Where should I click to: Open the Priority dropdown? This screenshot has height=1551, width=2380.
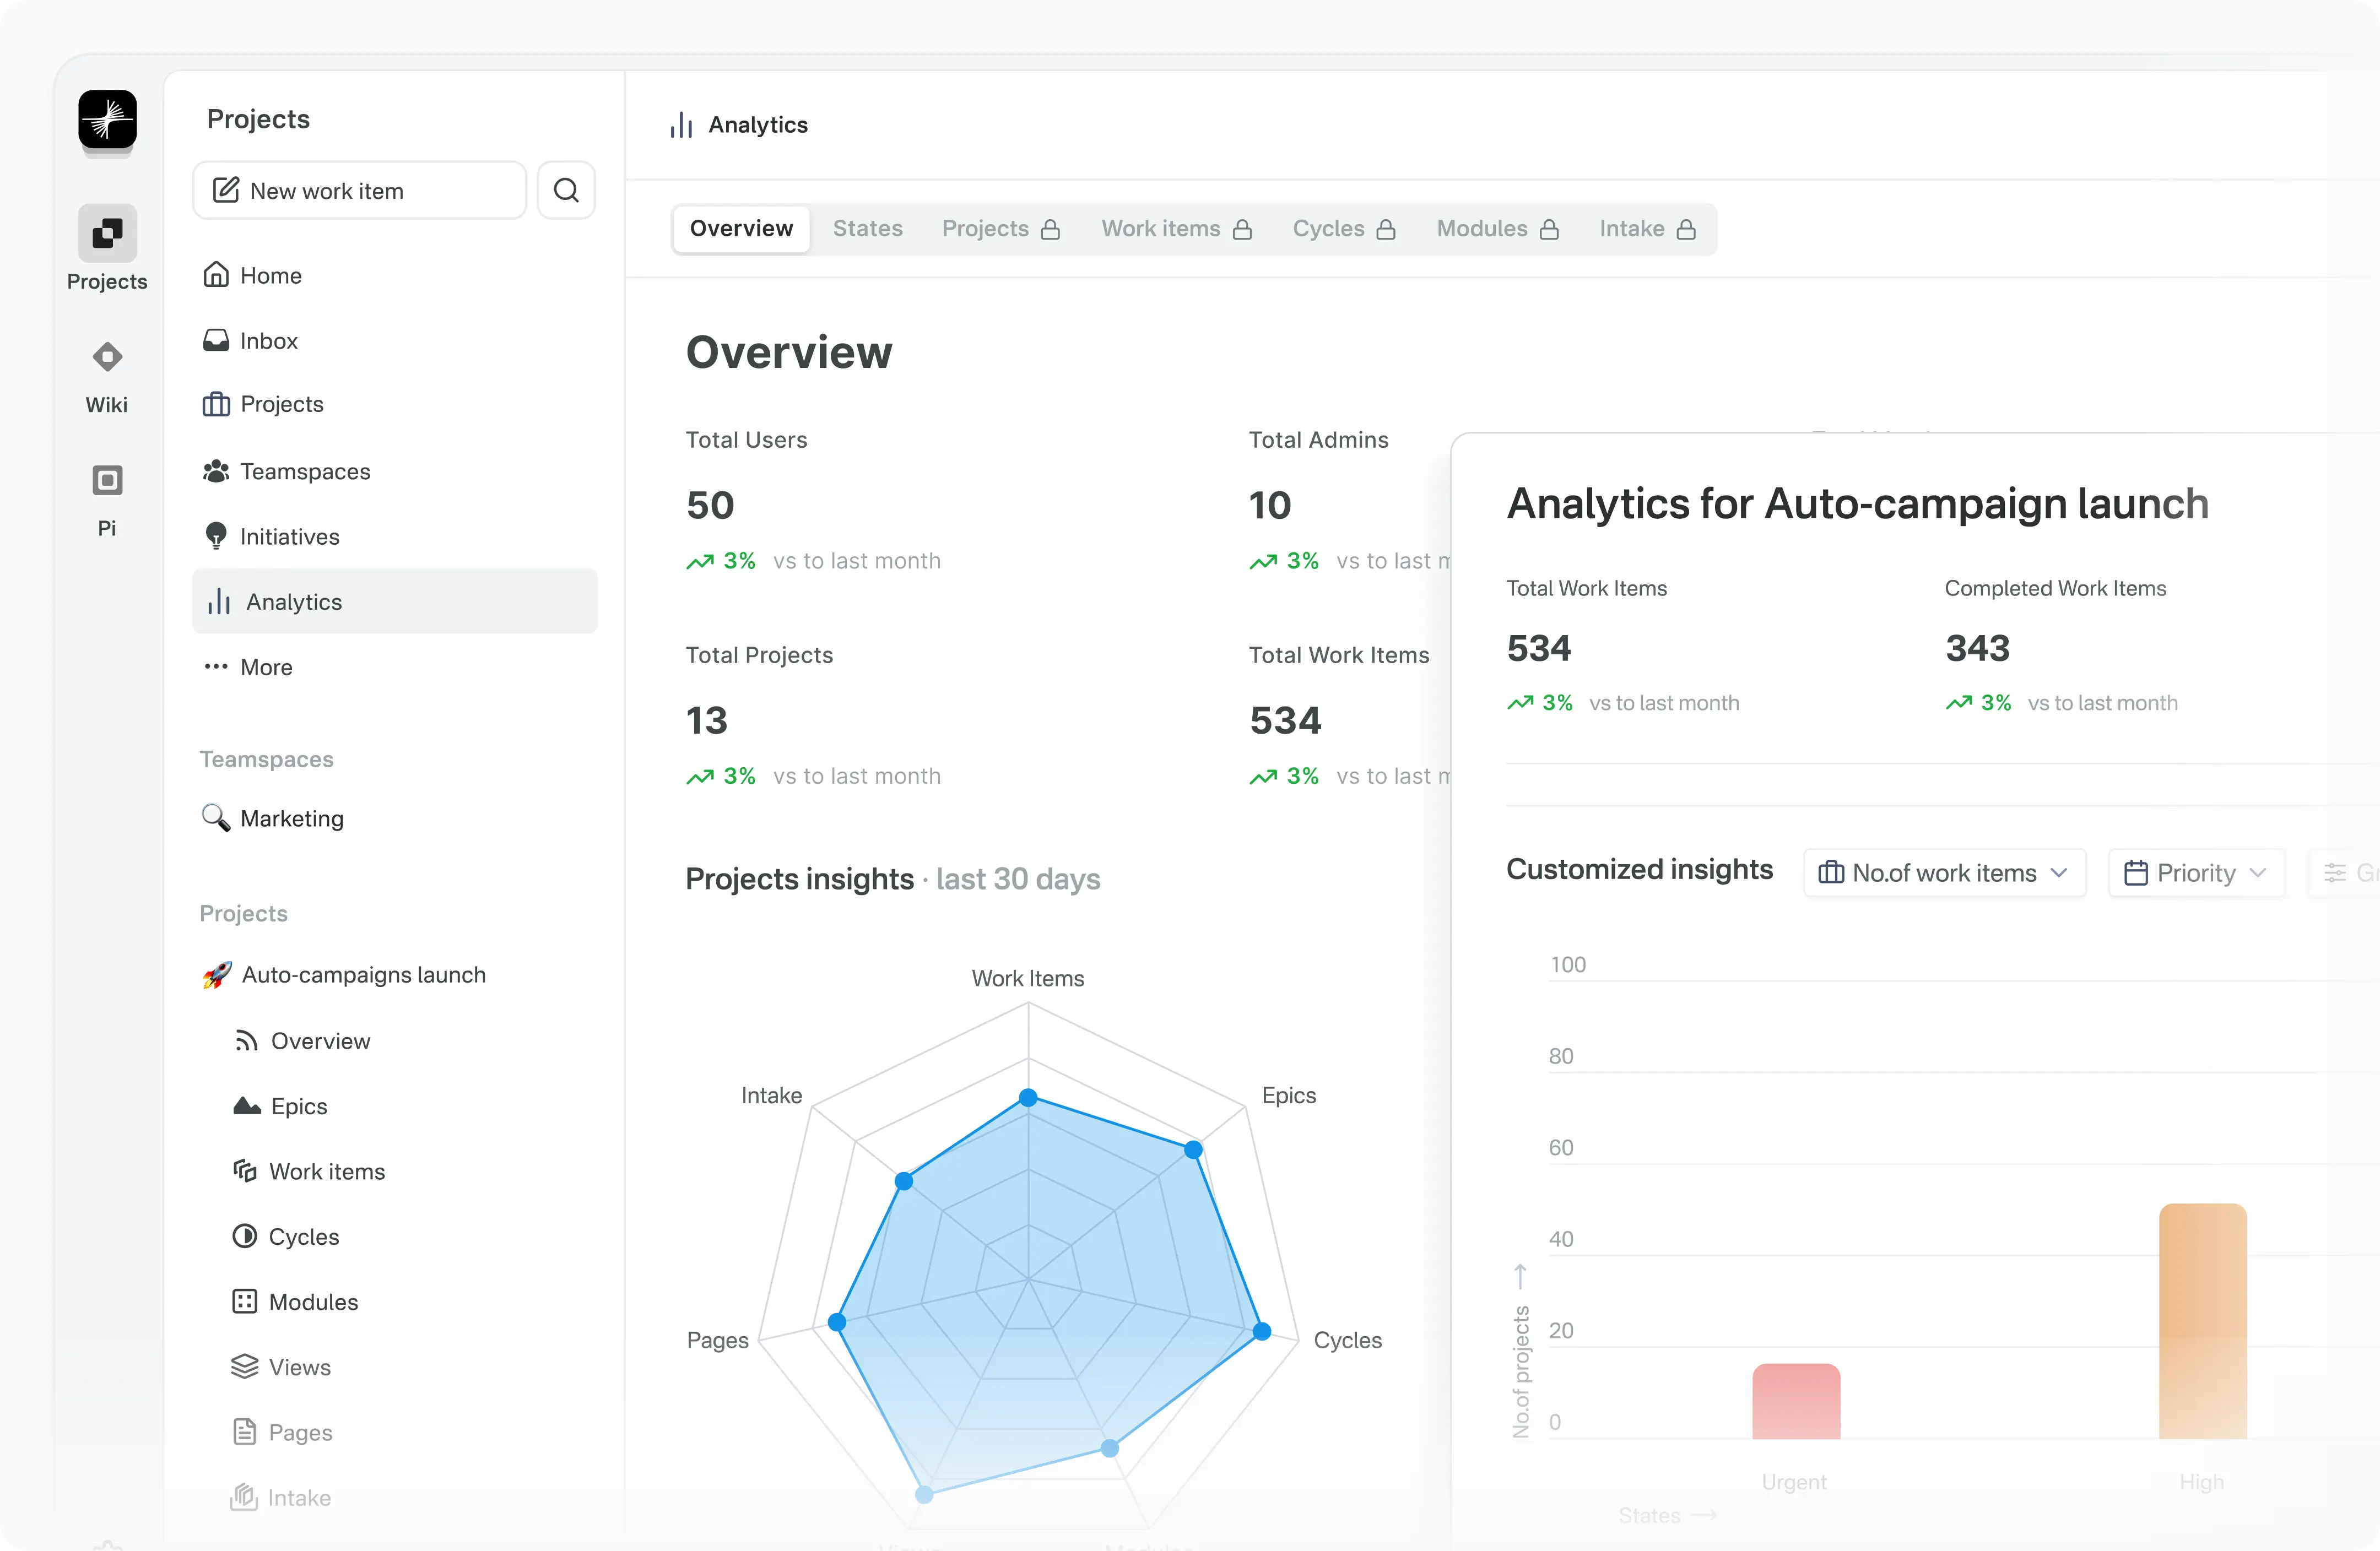[x=2195, y=873]
